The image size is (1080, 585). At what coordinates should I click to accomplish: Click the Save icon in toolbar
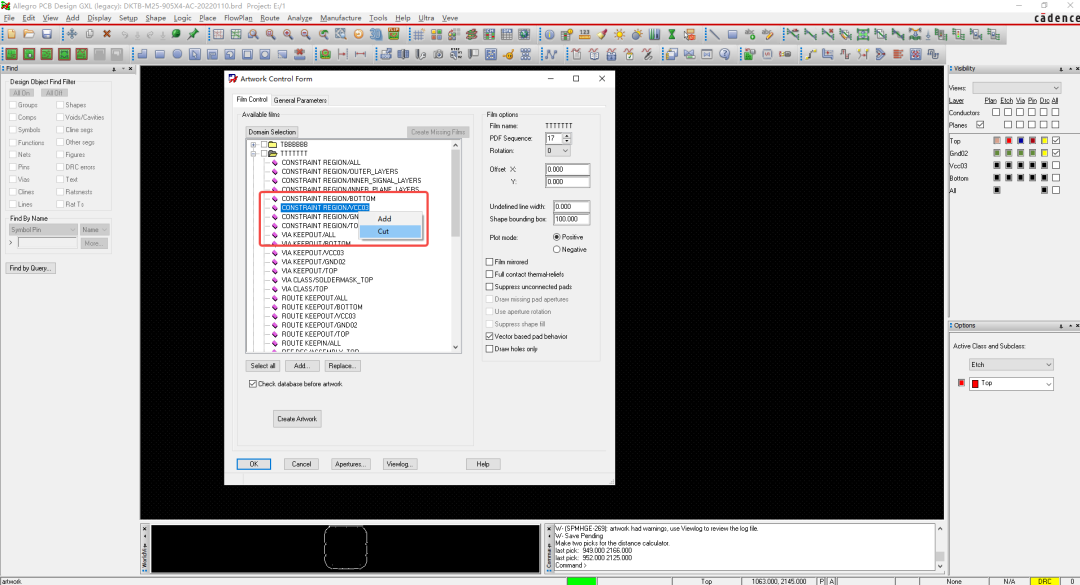[47, 34]
